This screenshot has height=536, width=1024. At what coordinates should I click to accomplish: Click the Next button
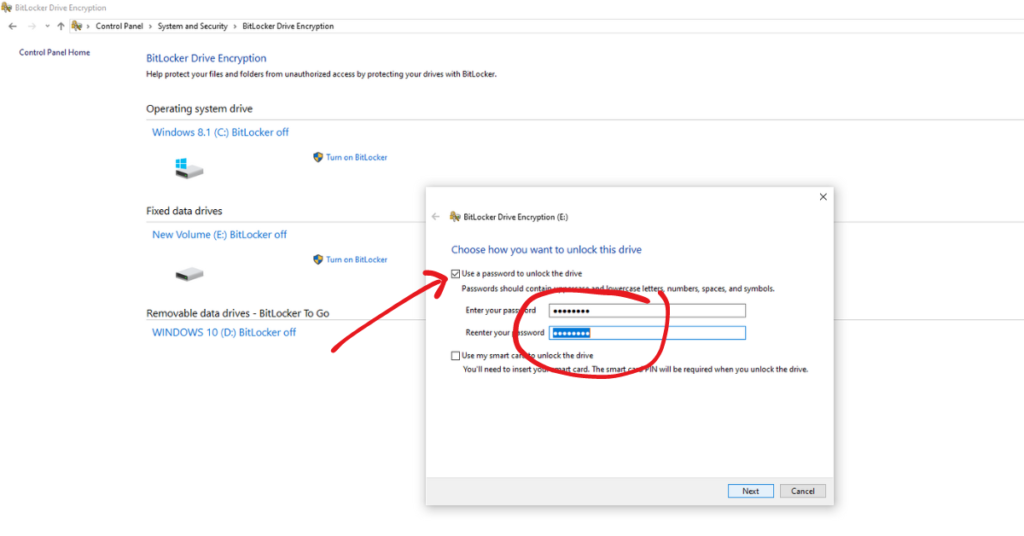pyautogui.click(x=750, y=491)
